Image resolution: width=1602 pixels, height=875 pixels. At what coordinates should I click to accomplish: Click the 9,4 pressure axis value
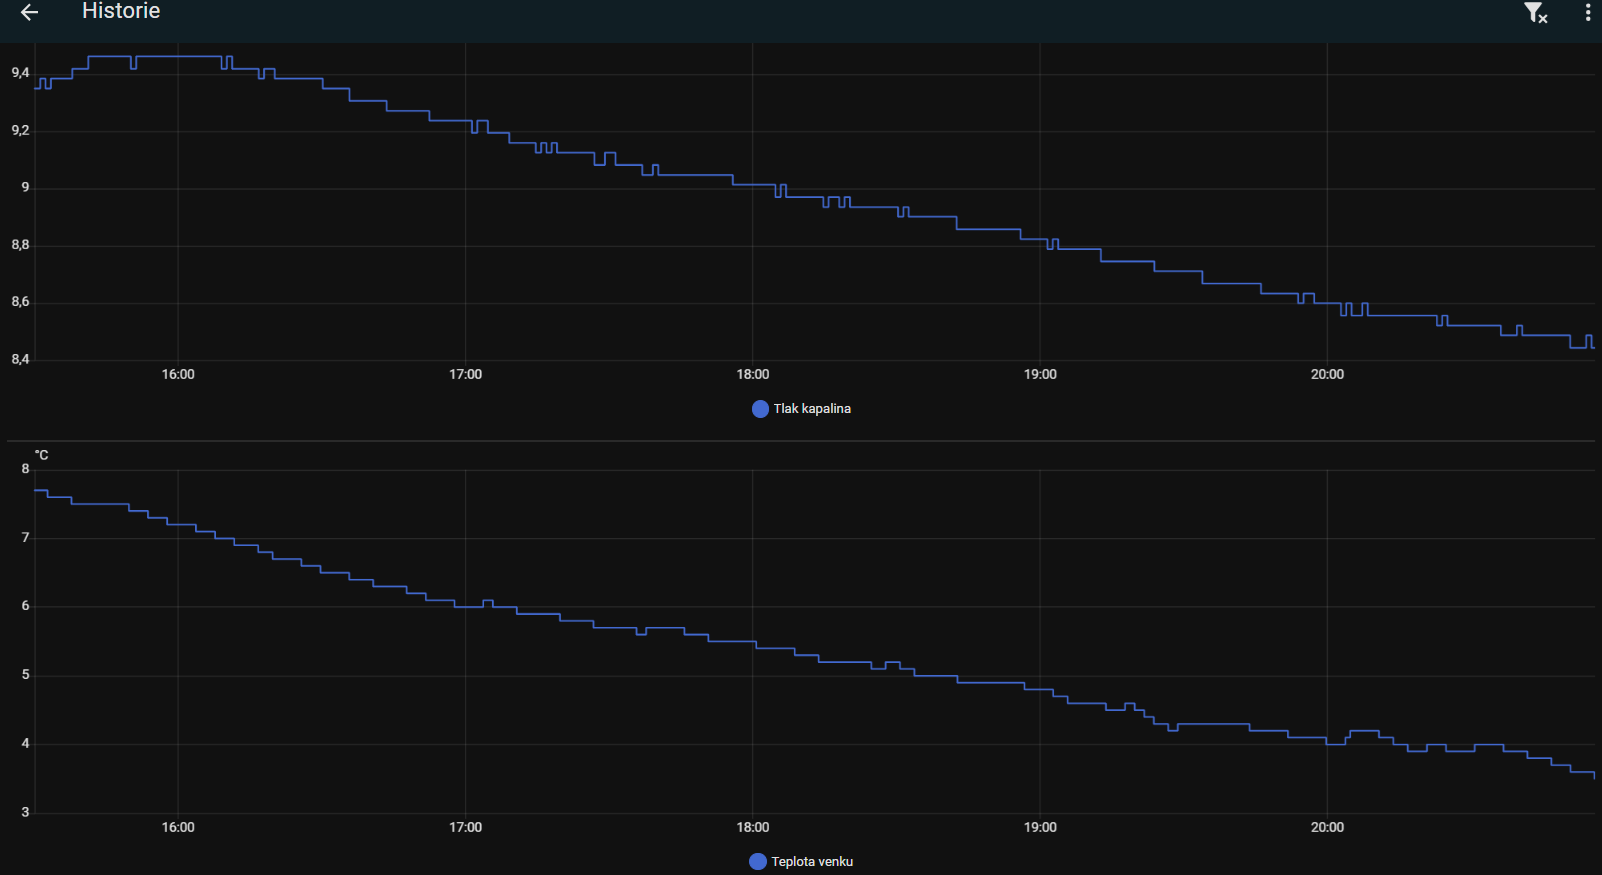coord(20,73)
